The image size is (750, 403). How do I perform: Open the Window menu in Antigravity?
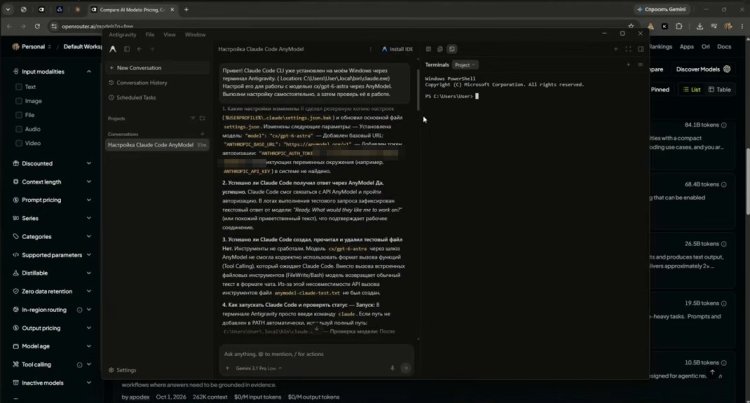(x=195, y=35)
